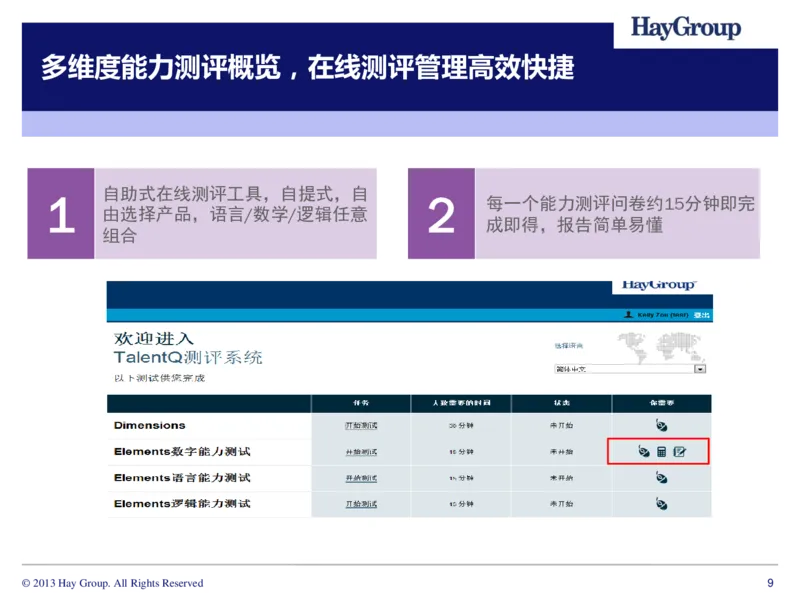Open the 你需要 column header options

pyautogui.click(x=660, y=402)
